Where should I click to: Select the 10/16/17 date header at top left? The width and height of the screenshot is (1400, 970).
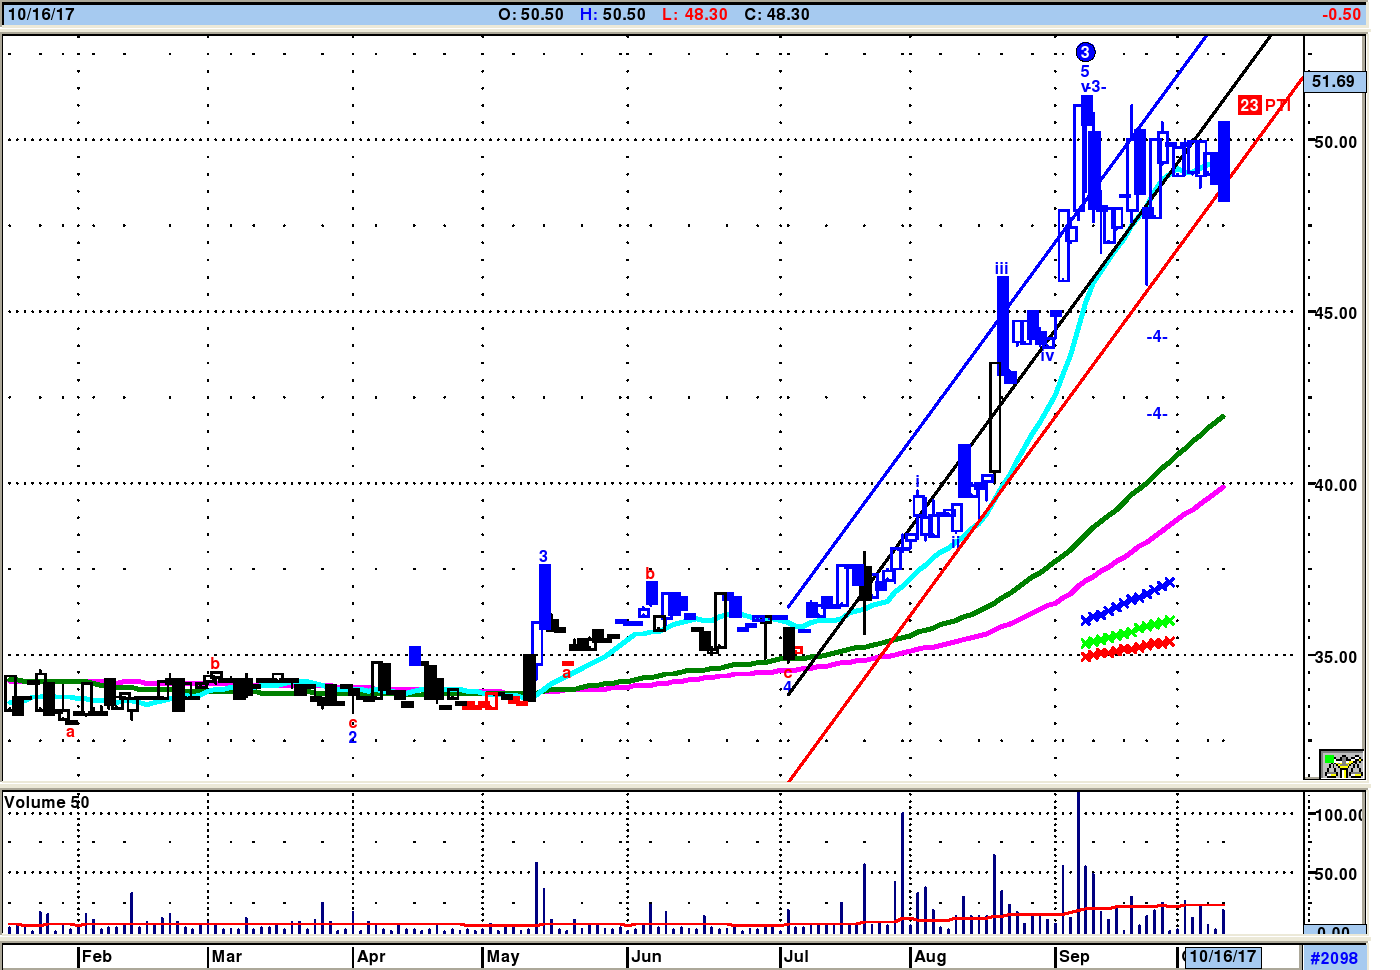tap(41, 15)
